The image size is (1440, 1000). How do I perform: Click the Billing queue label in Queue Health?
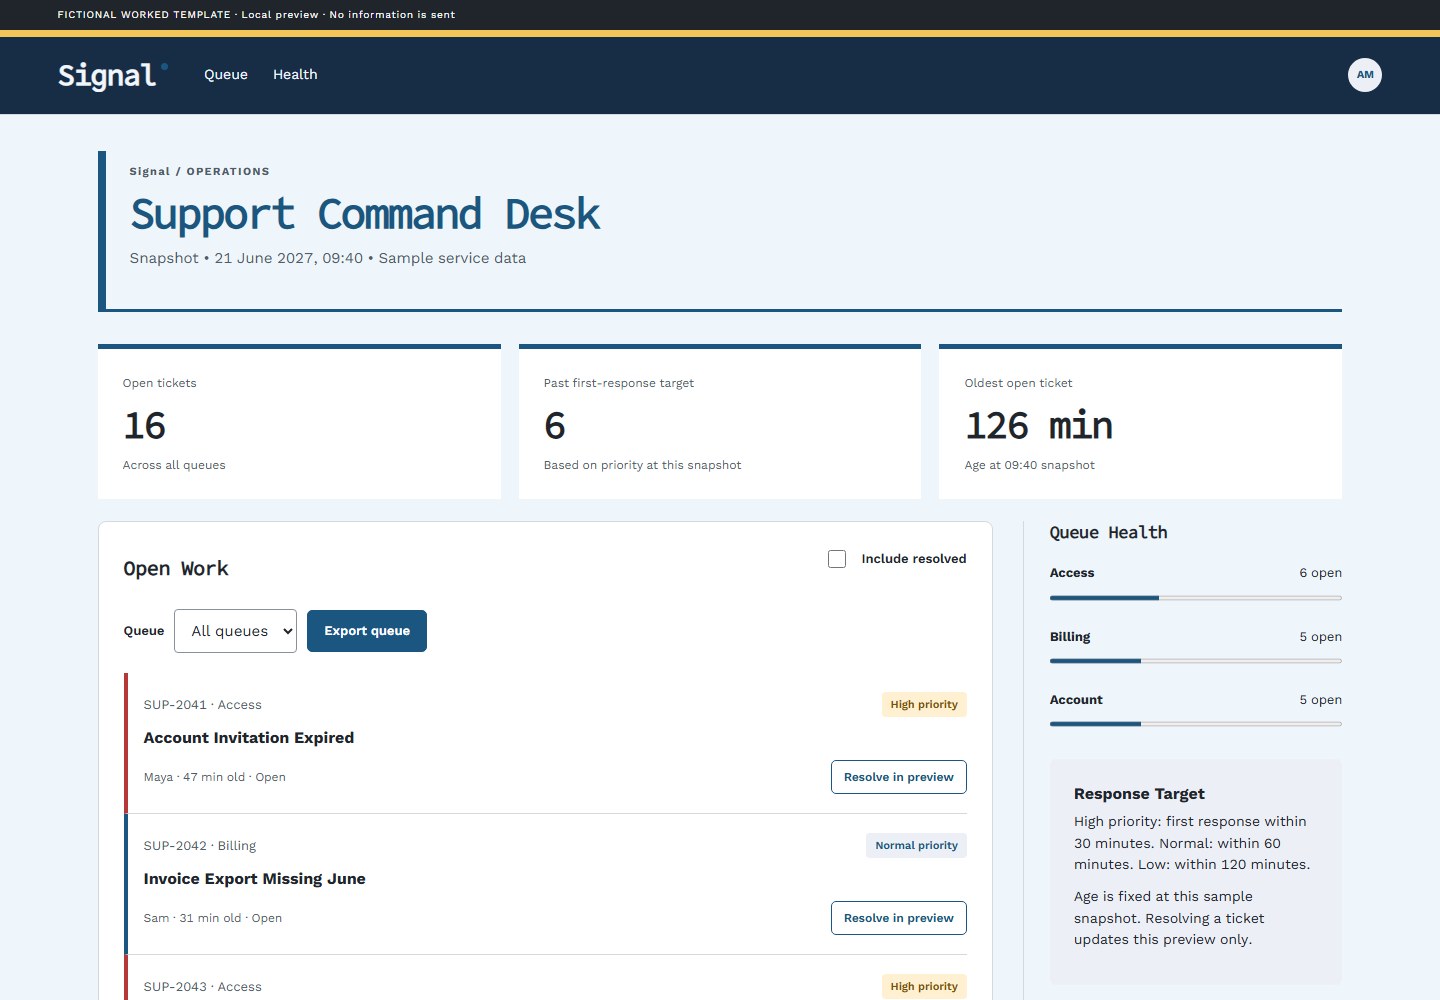(1070, 637)
